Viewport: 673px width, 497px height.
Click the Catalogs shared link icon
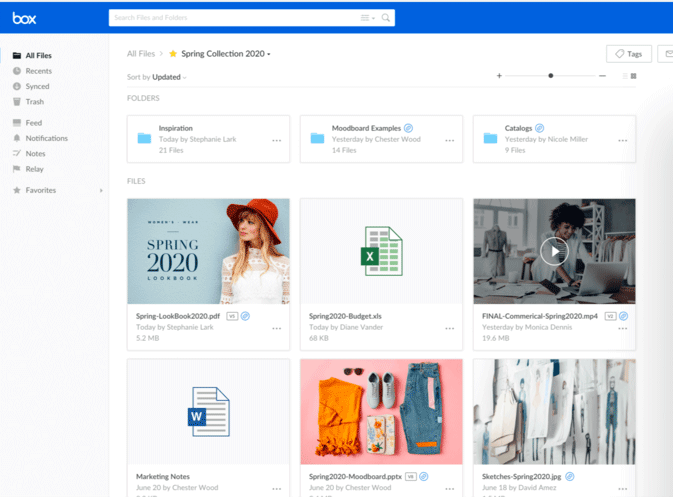click(x=540, y=128)
